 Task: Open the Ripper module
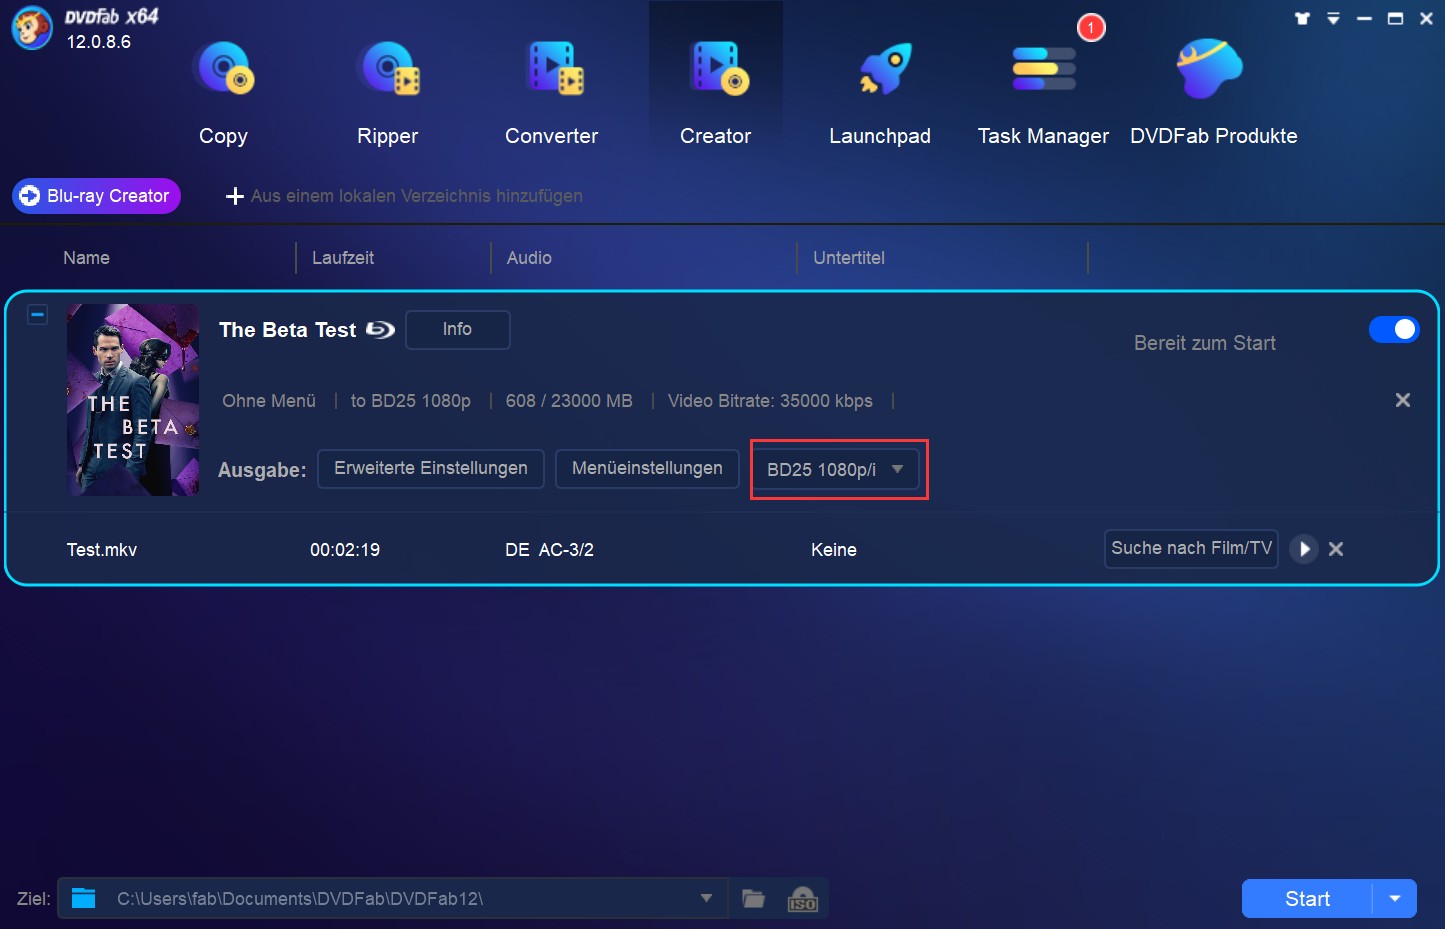(388, 93)
